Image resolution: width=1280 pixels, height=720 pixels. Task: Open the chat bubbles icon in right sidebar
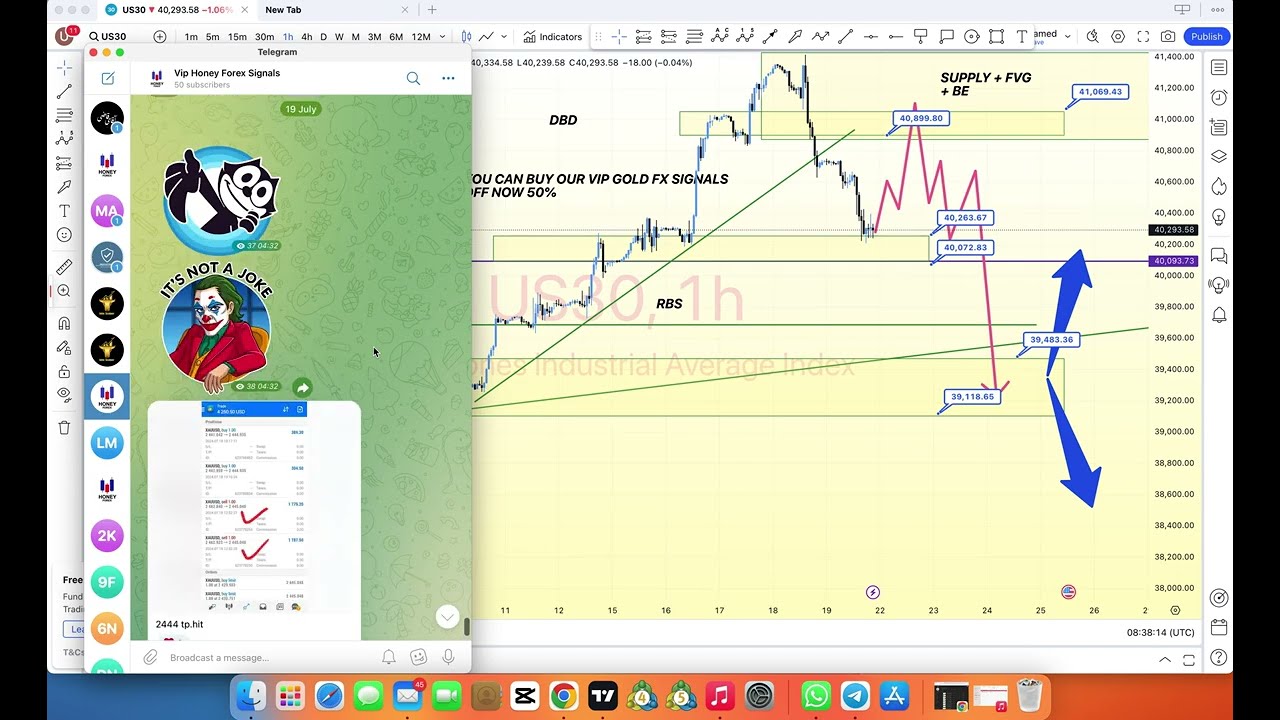point(1219,256)
